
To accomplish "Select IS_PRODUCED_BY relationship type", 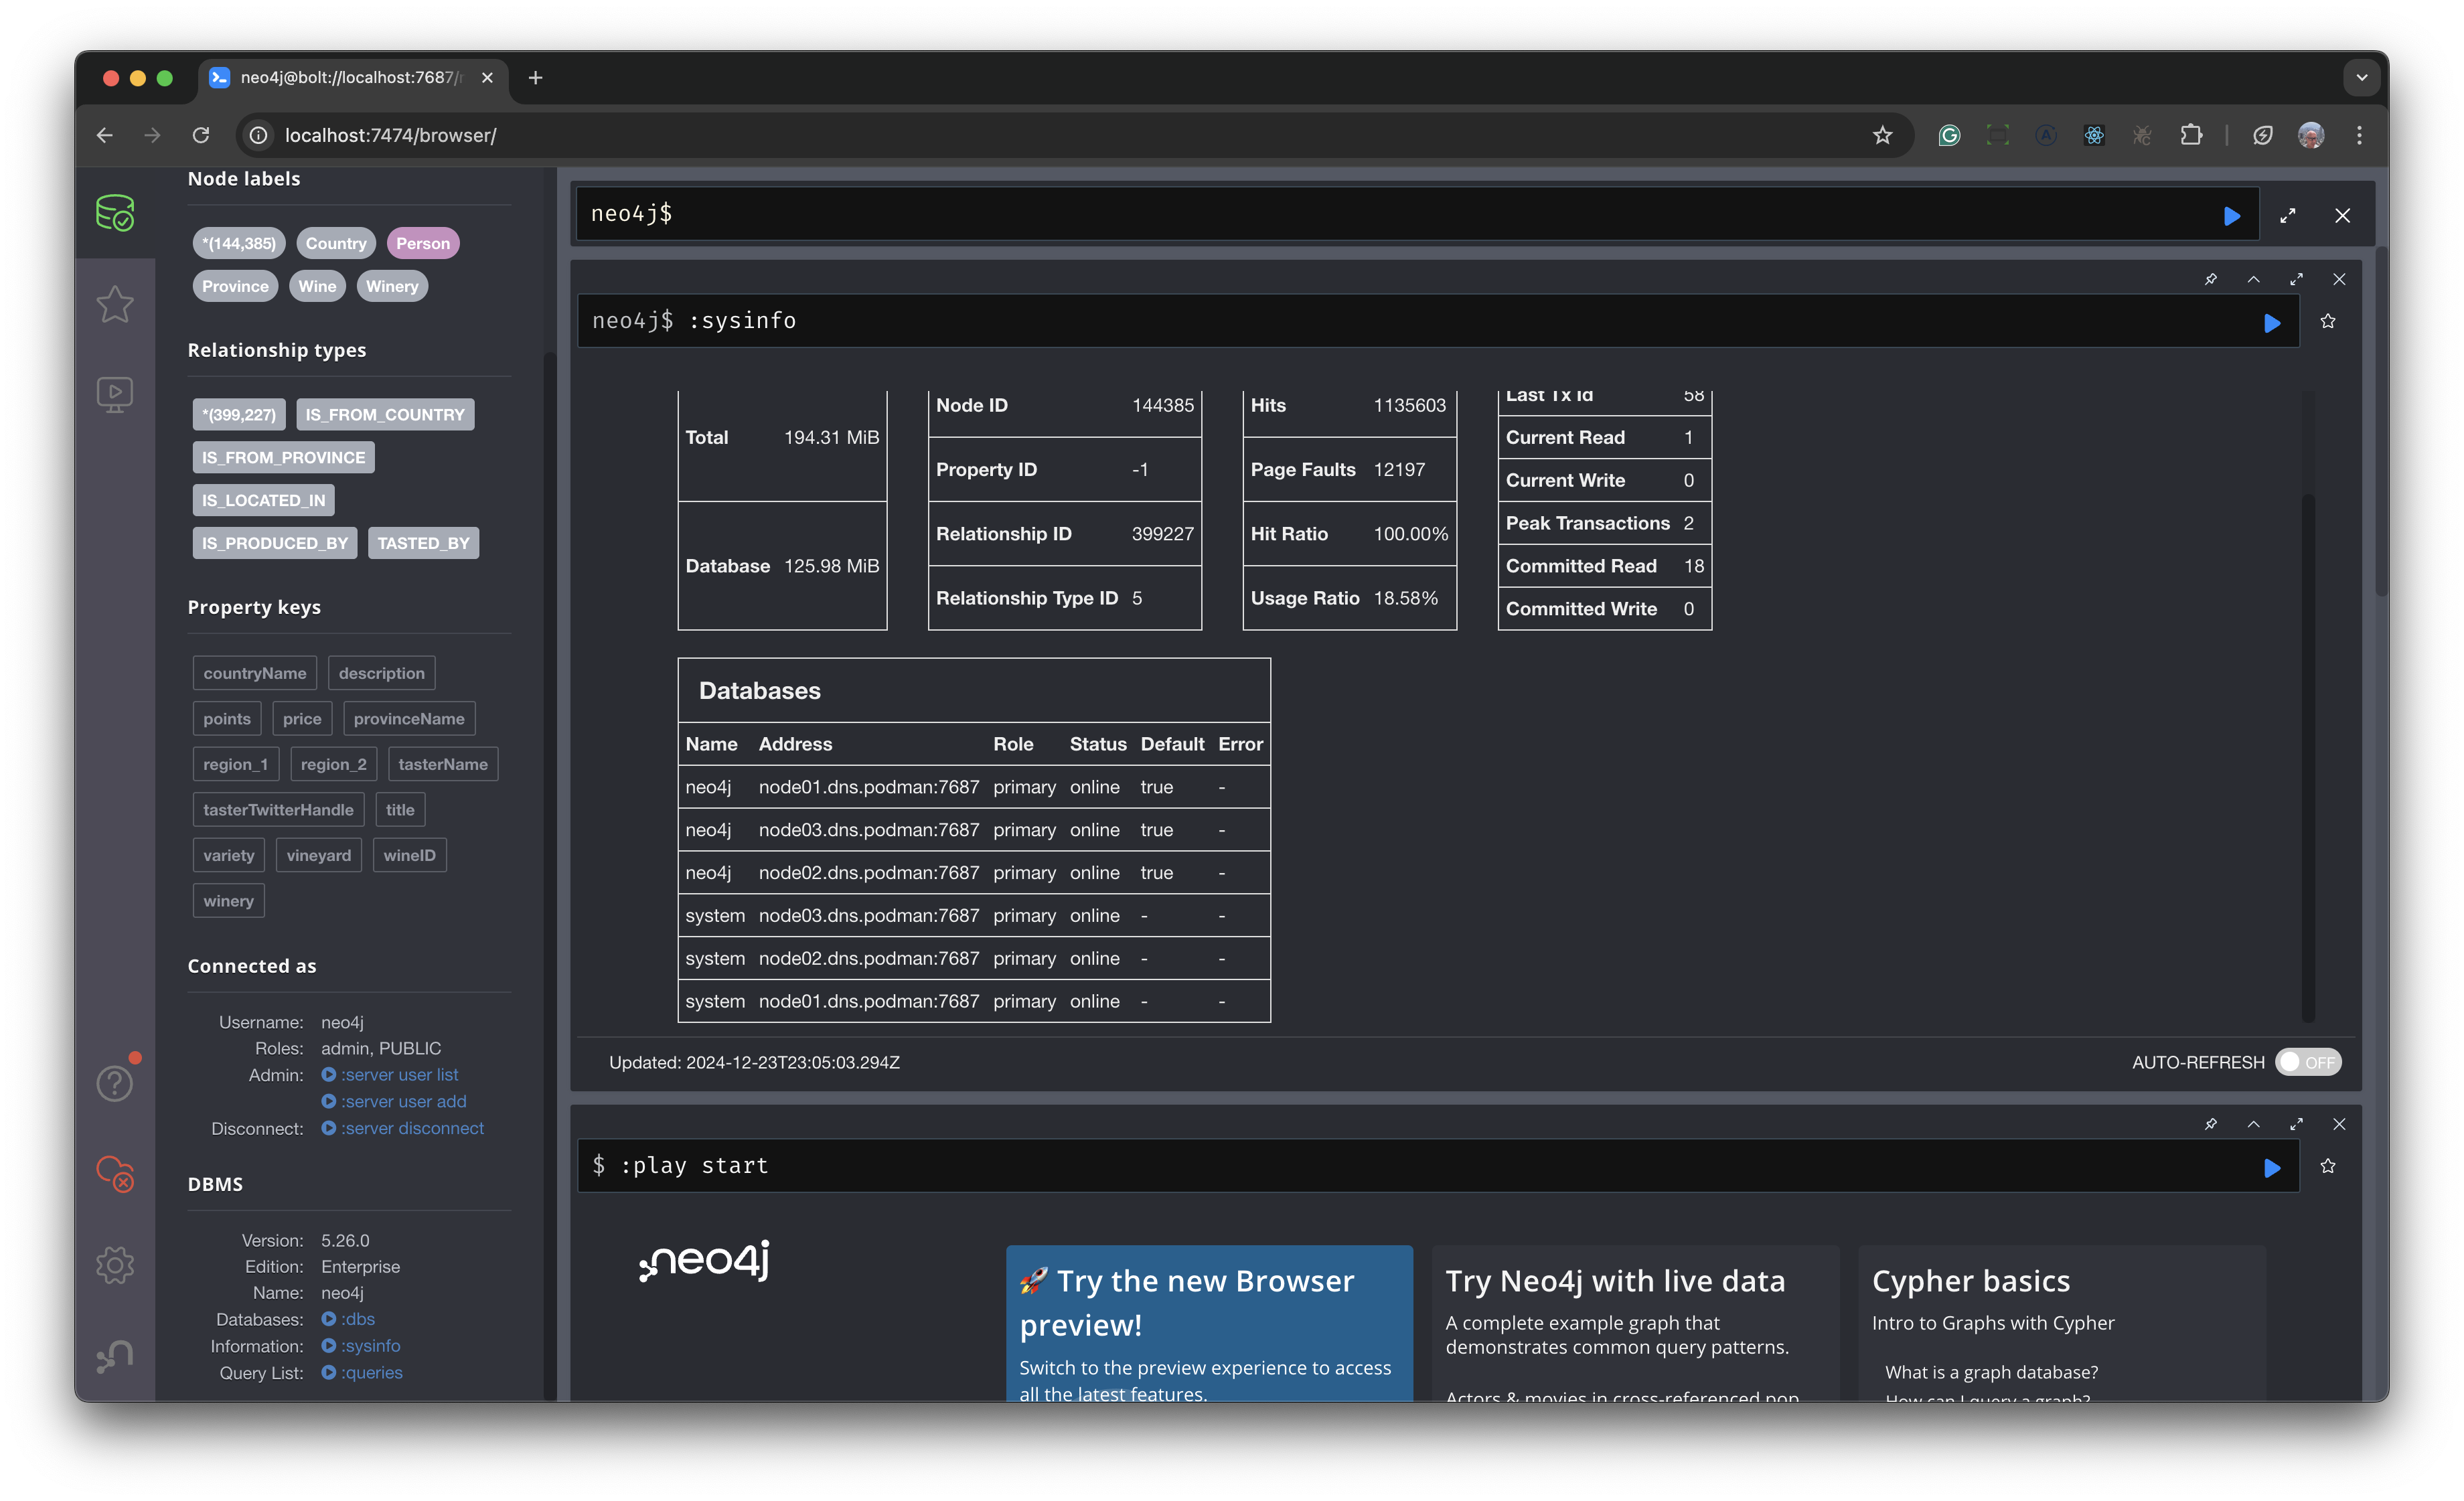I will (x=274, y=543).
